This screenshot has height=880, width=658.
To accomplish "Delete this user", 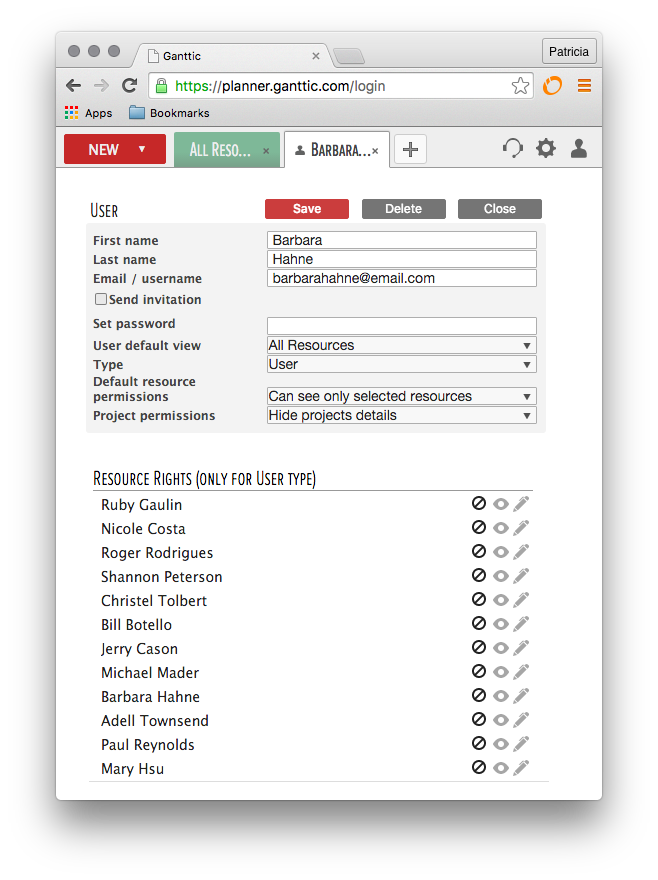I will click(x=404, y=209).
